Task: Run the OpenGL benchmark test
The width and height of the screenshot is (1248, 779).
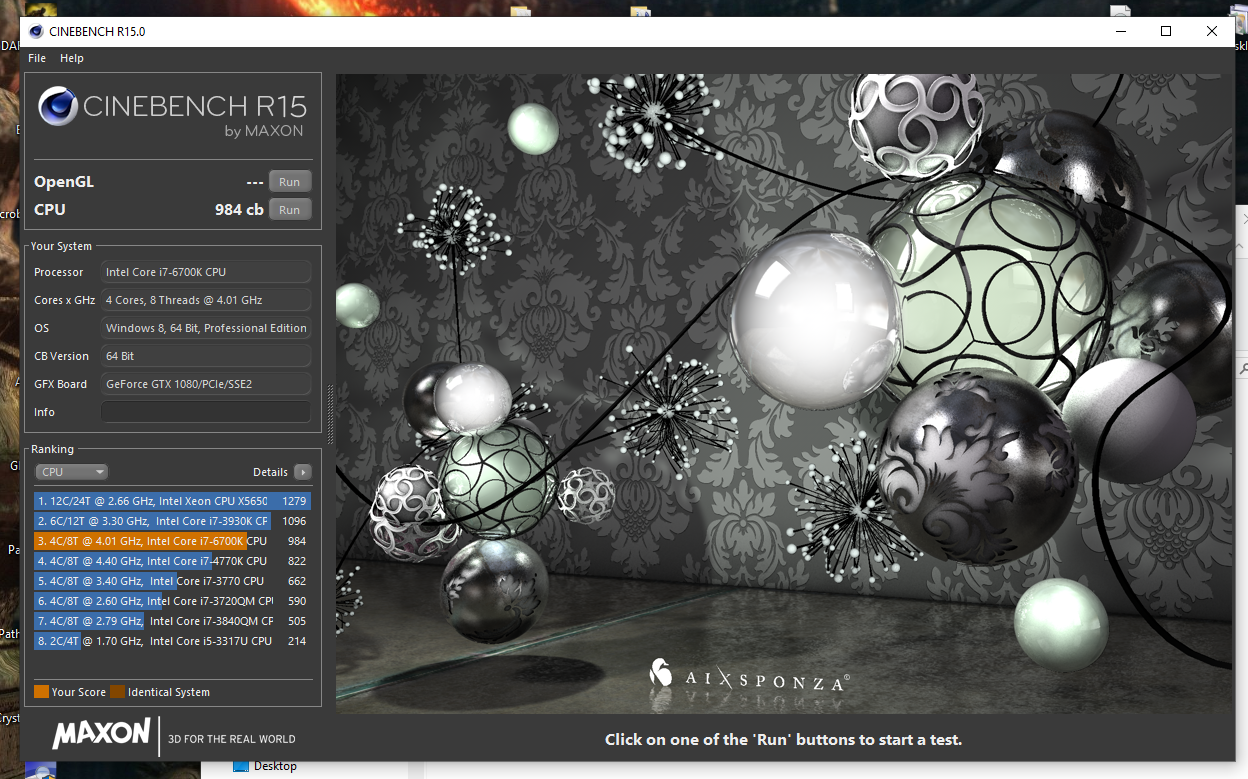Action: click(290, 182)
